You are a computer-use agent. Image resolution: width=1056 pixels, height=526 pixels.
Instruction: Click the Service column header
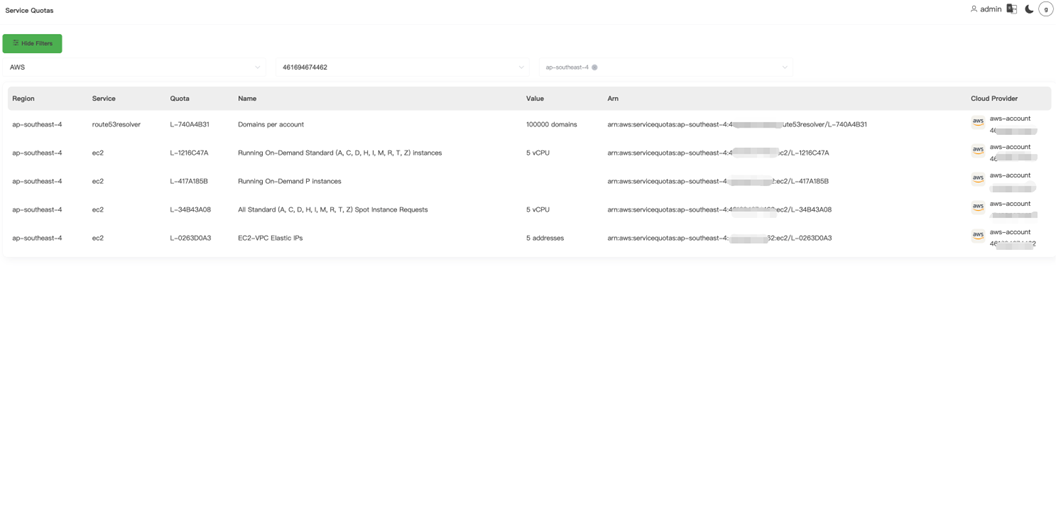104,98
